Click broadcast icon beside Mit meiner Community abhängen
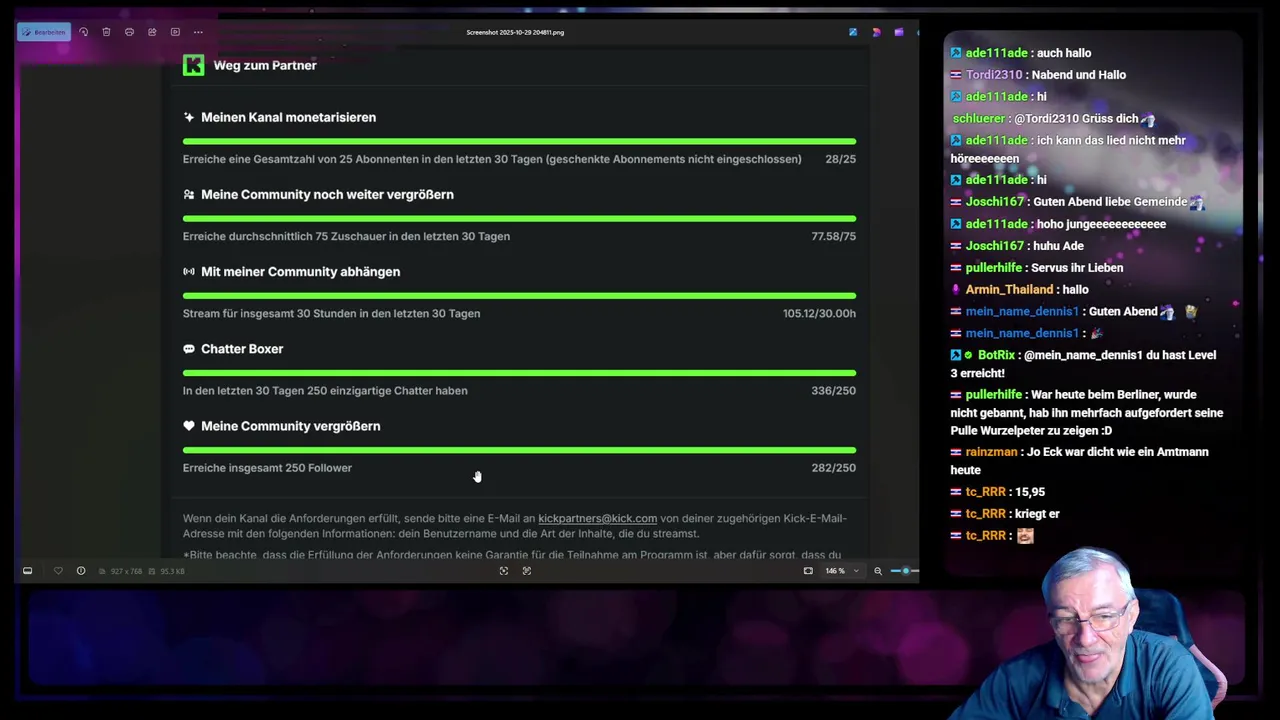This screenshot has width=1280, height=720. click(189, 272)
